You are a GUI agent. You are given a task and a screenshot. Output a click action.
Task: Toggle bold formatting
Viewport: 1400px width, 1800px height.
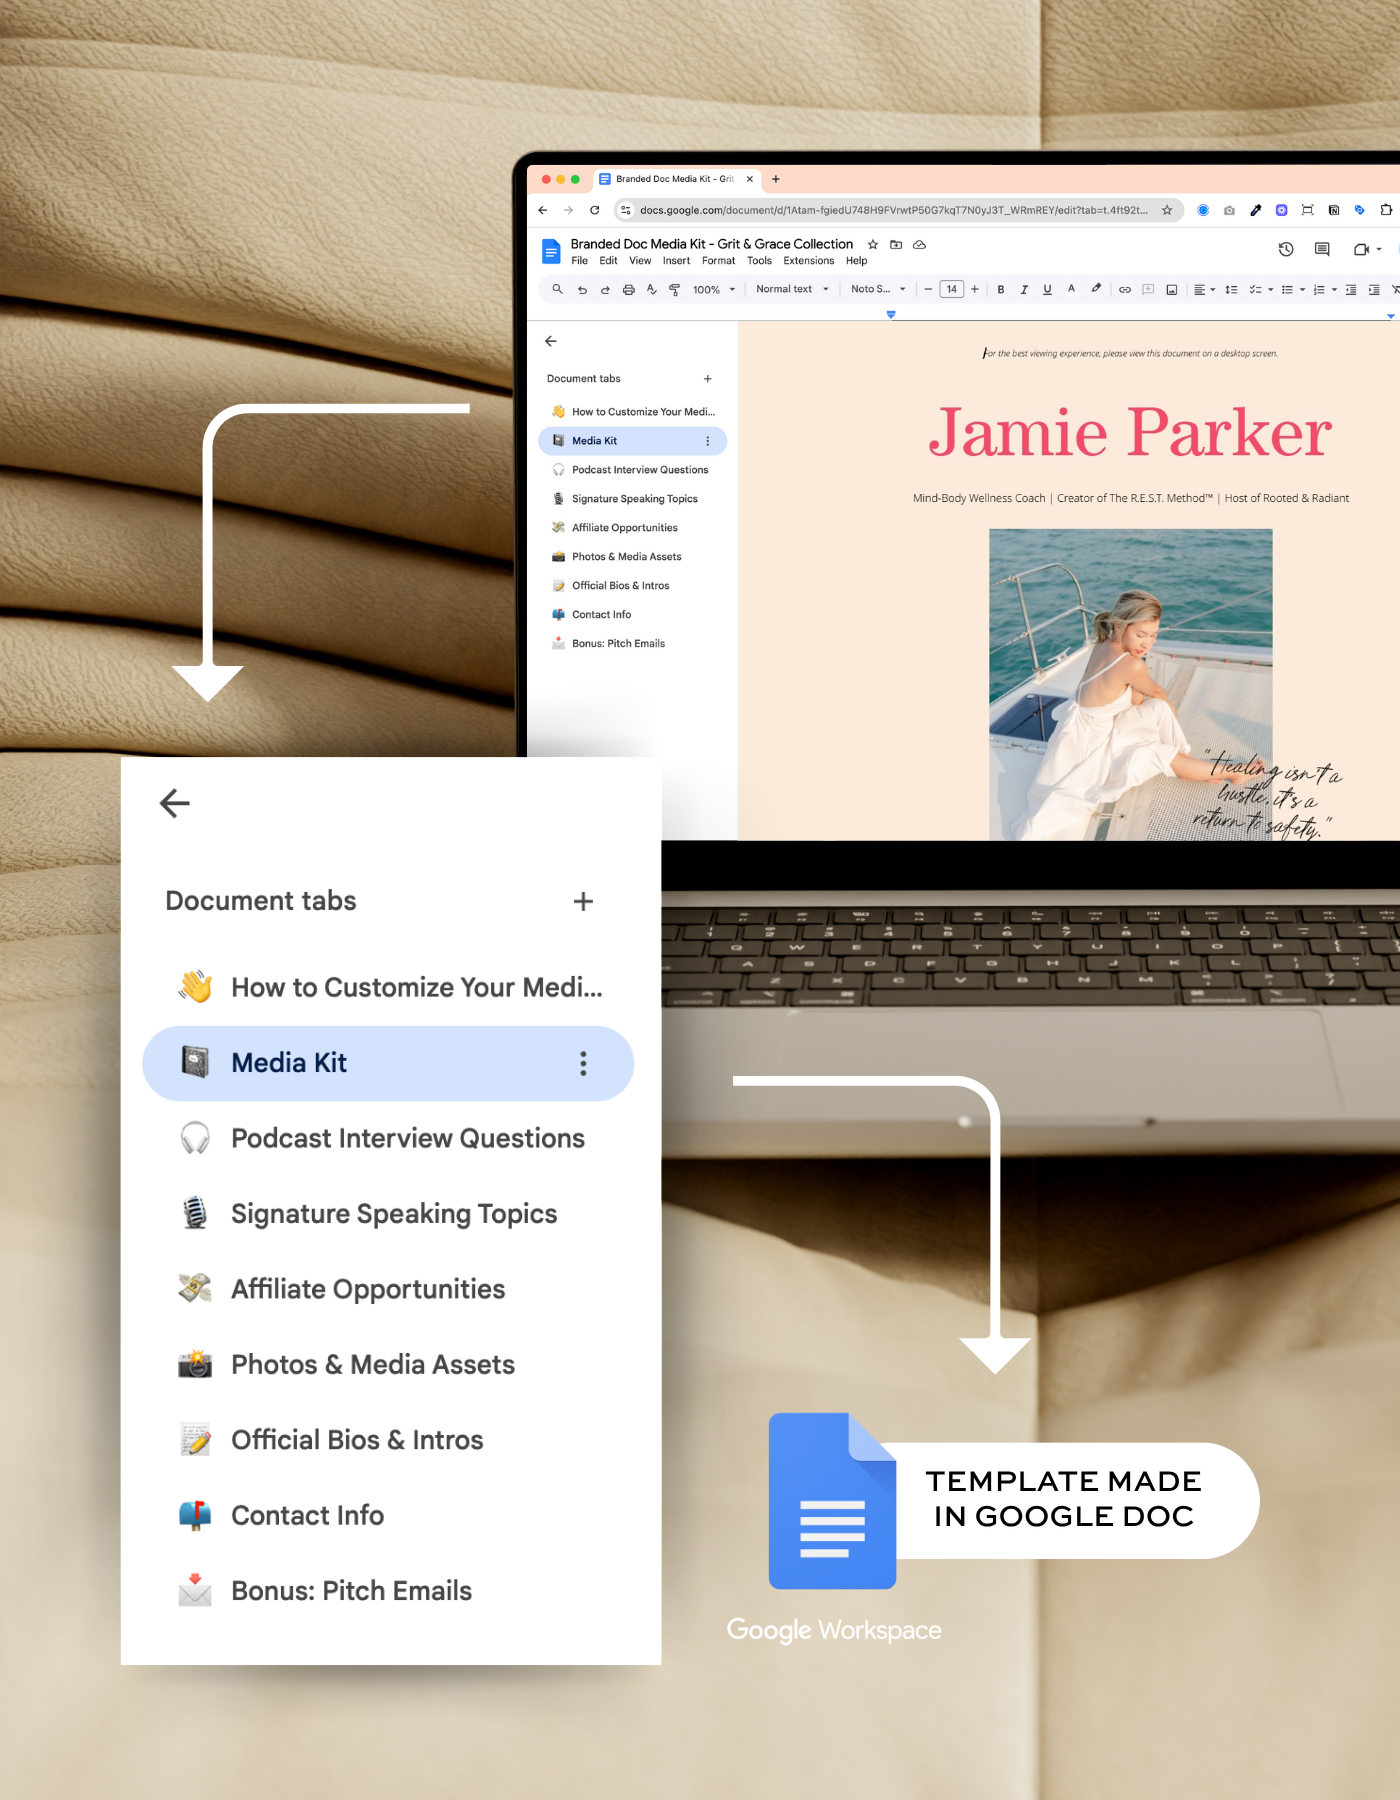[x=1001, y=290]
